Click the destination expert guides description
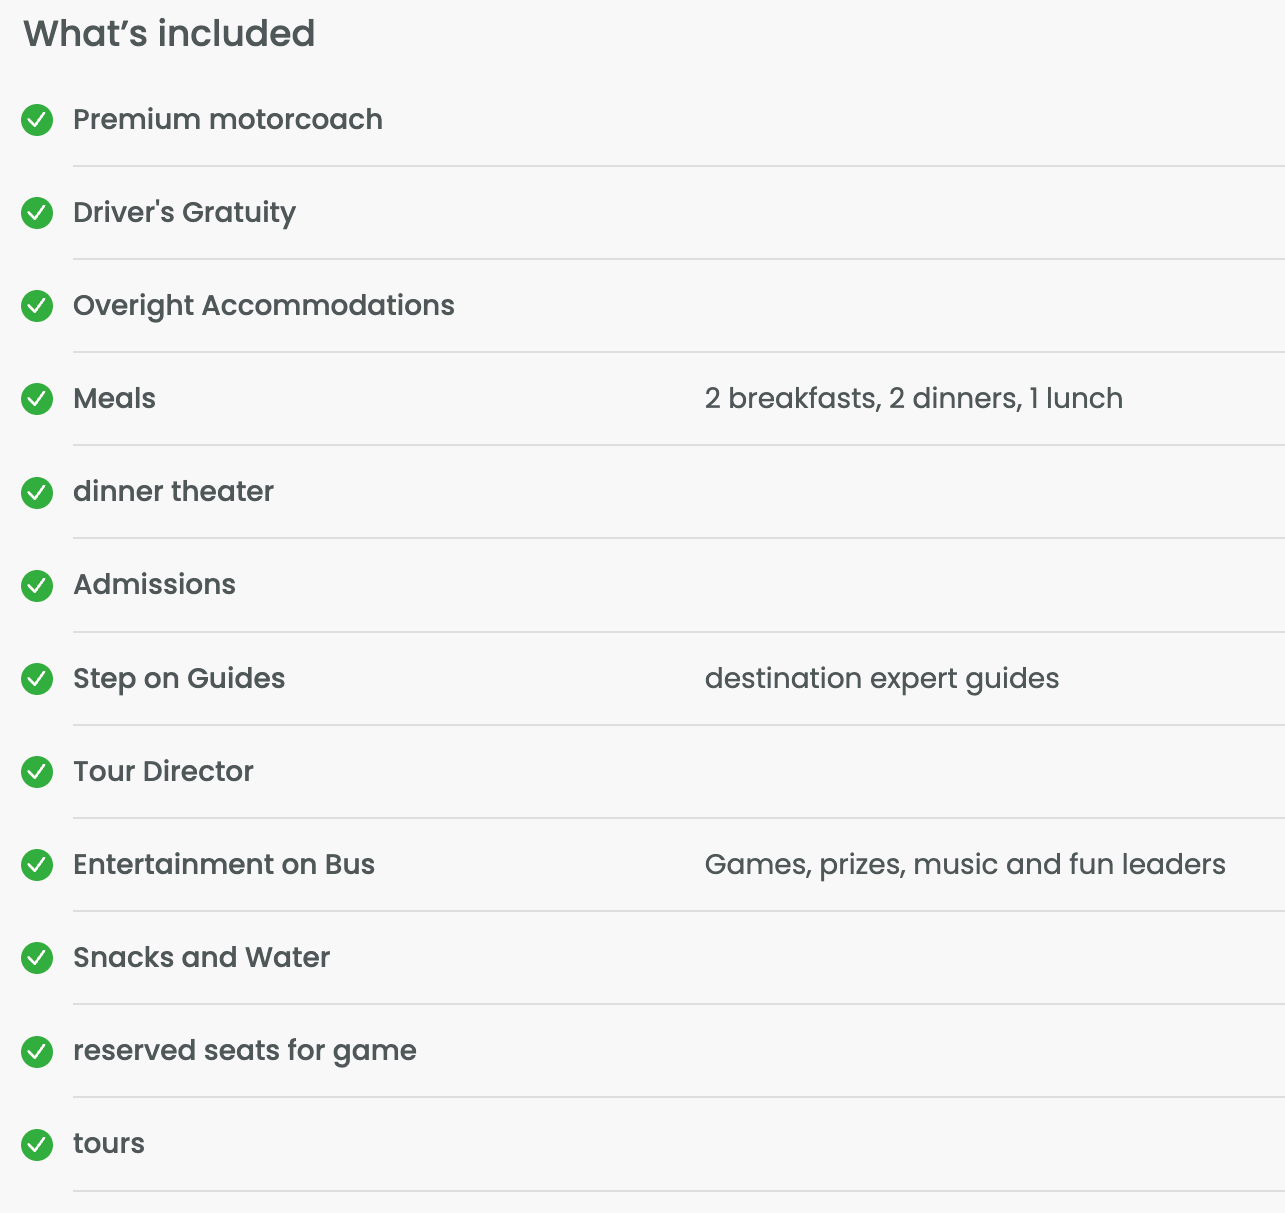 pos(881,678)
